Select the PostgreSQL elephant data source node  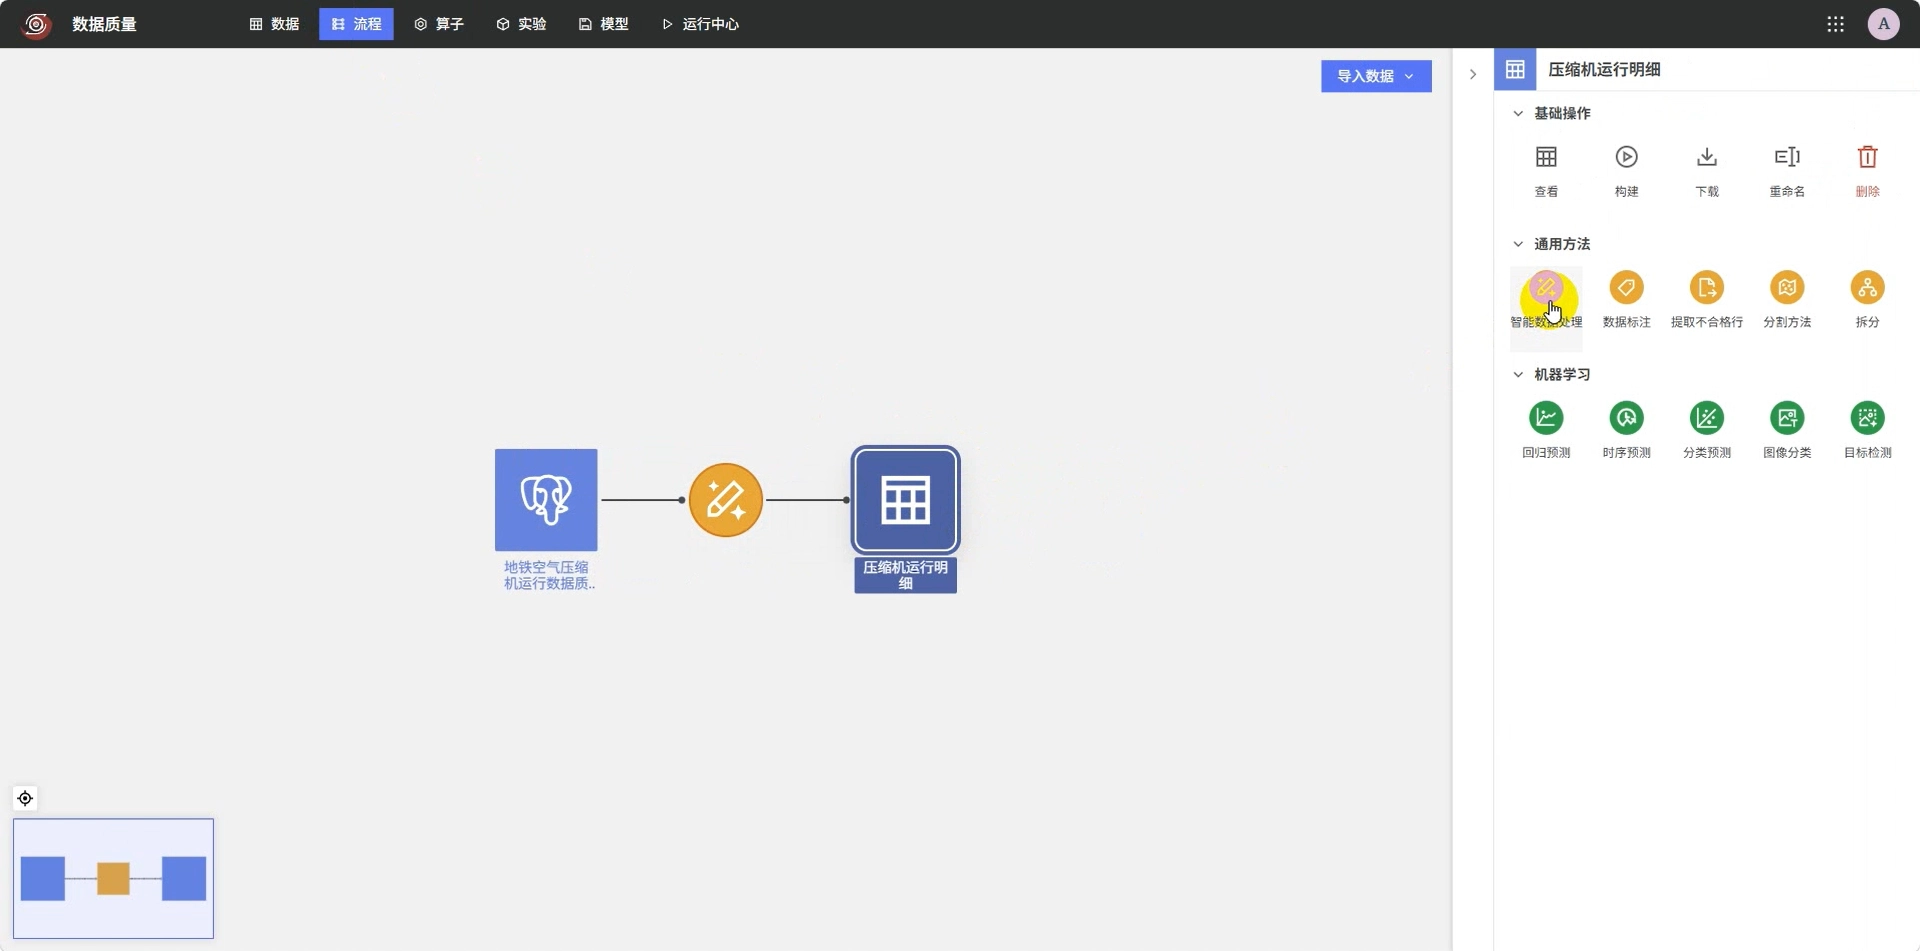(546, 500)
